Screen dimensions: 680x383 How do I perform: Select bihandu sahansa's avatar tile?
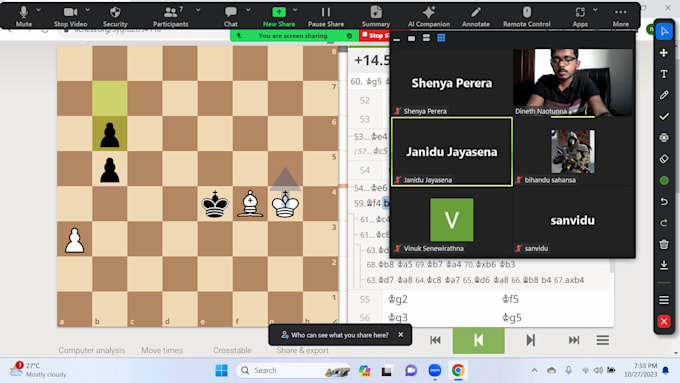pyautogui.click(x=573, y=152)
